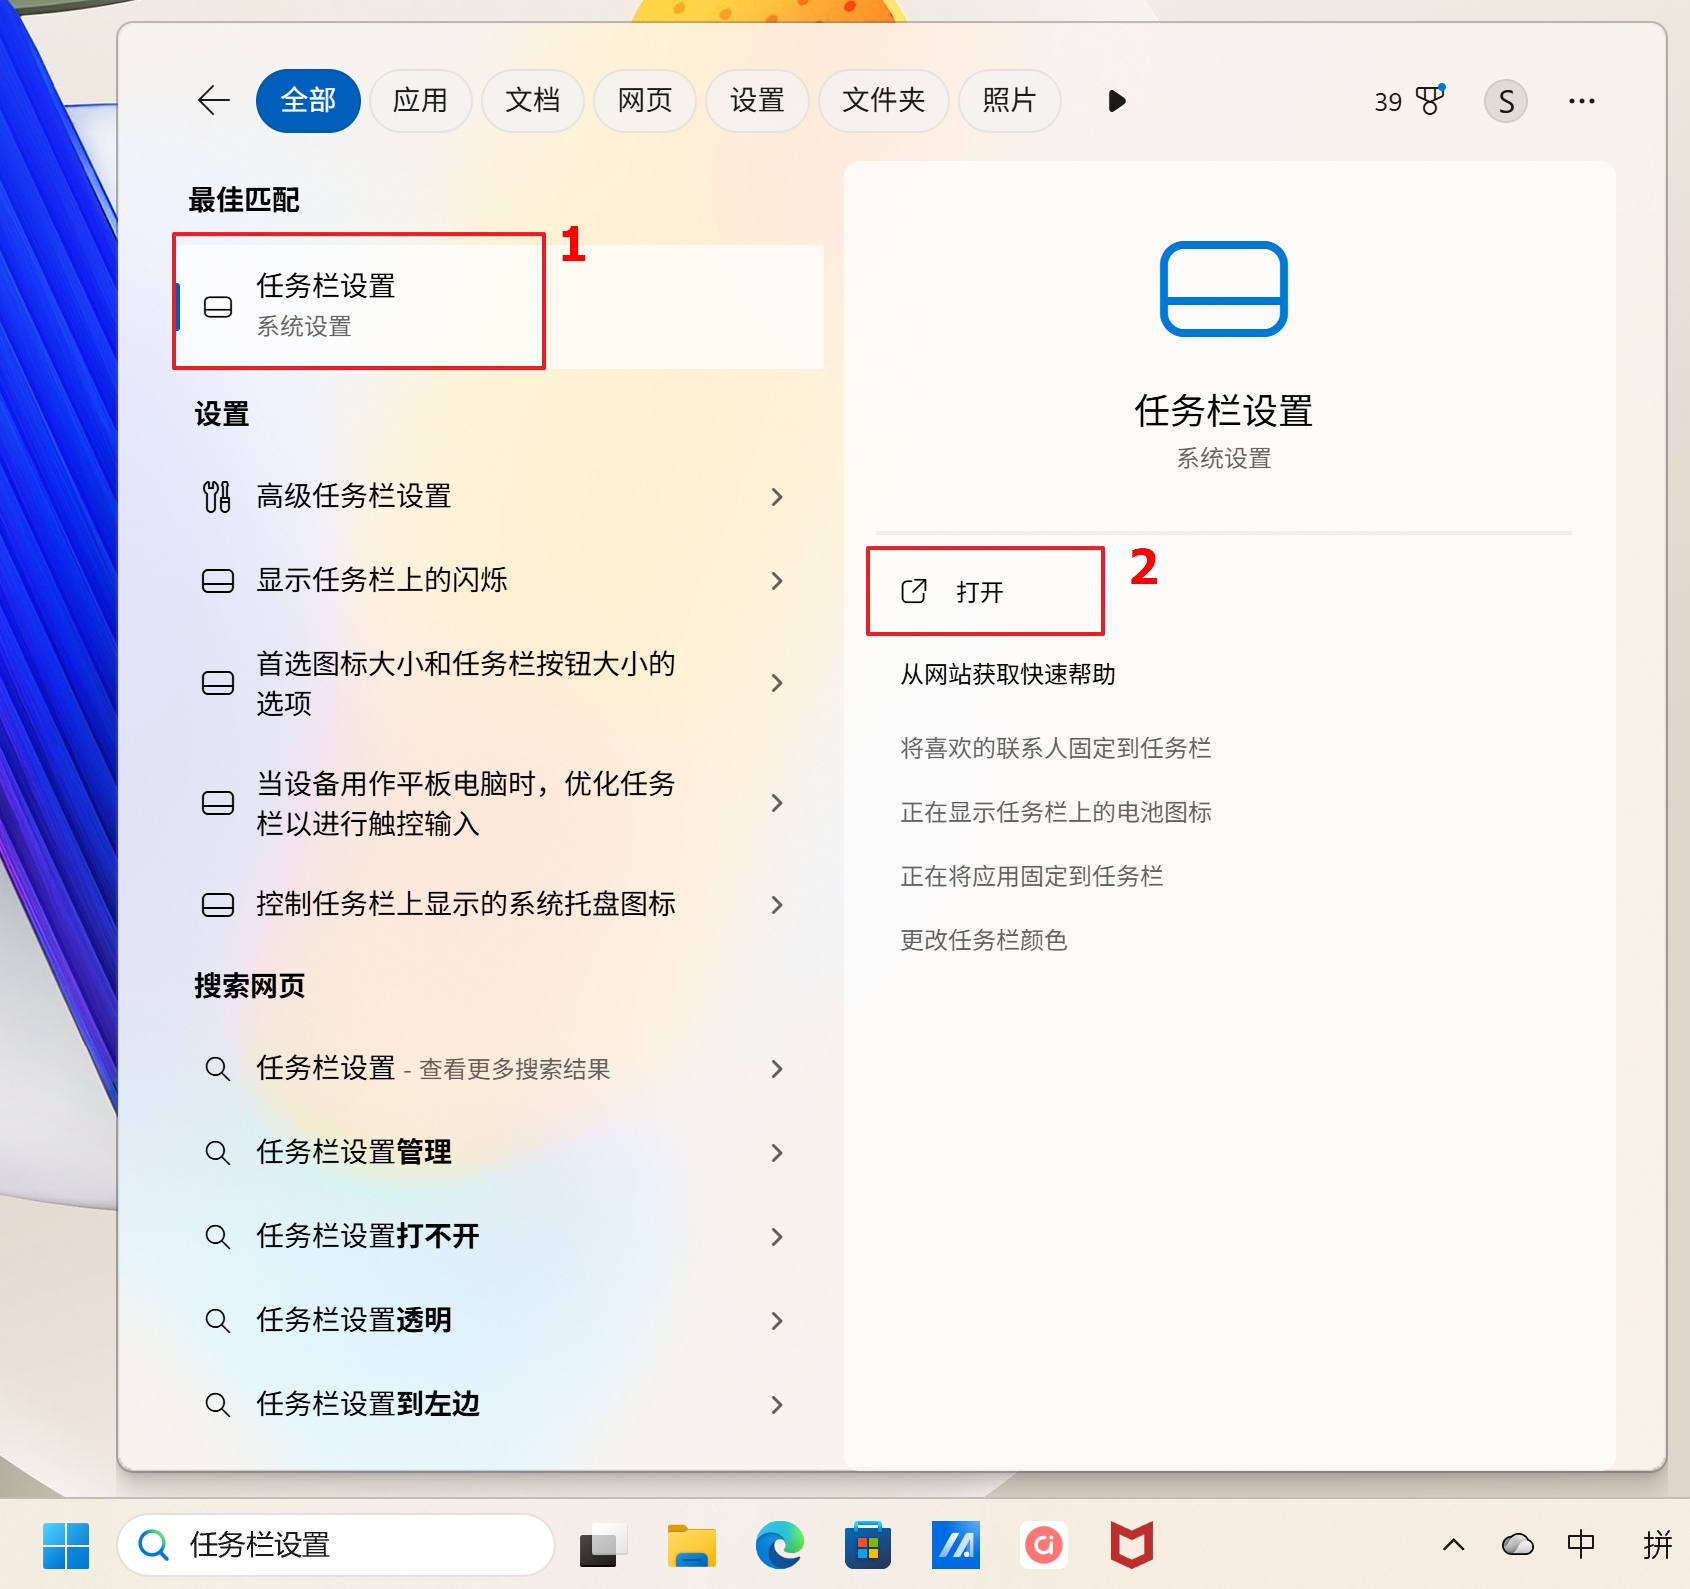The image size is (1690, 1589).
Task: Show more filter tabs with play arrow
Action: coord(1117,101)
